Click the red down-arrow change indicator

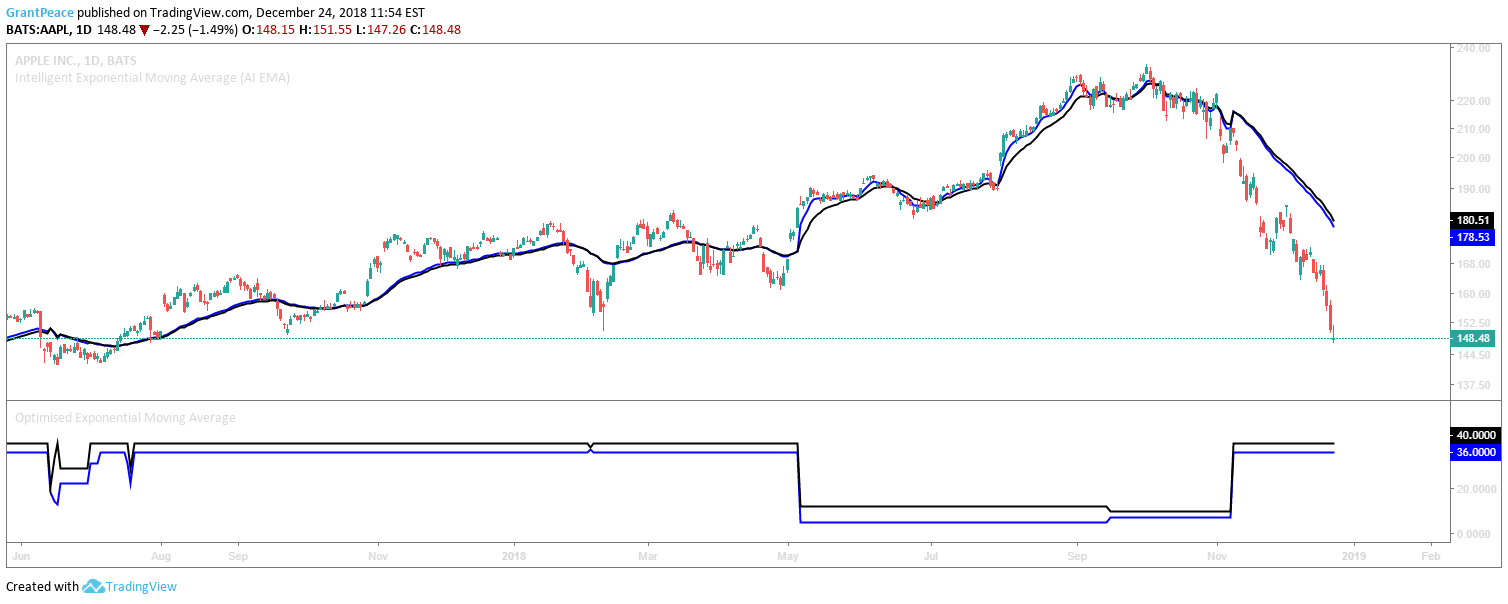click(x=144, y=29)
